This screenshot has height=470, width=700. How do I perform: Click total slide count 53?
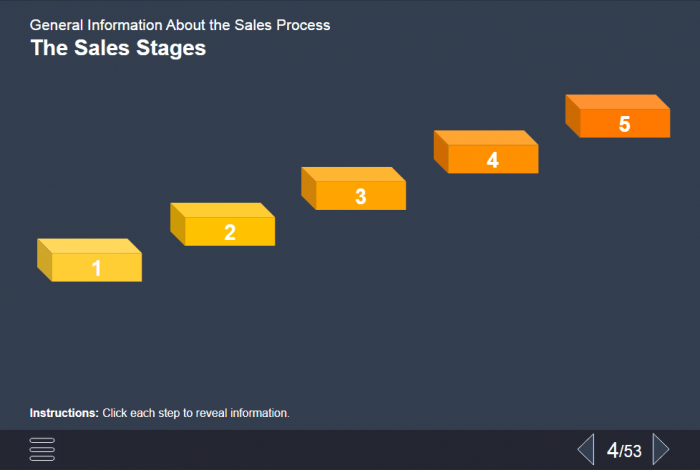(632, 452)
